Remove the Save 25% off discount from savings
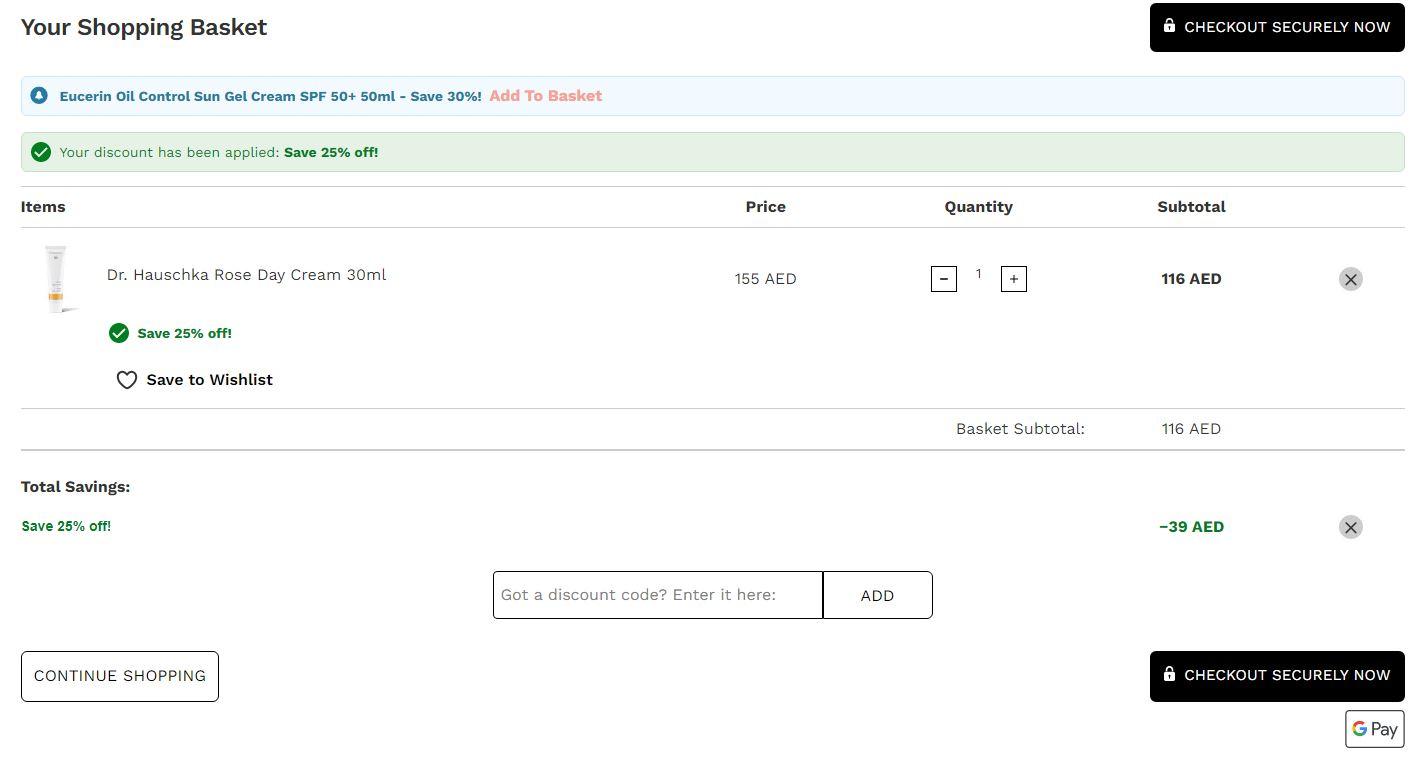This screenshot has width=1421, height=774. [1351, 527]
